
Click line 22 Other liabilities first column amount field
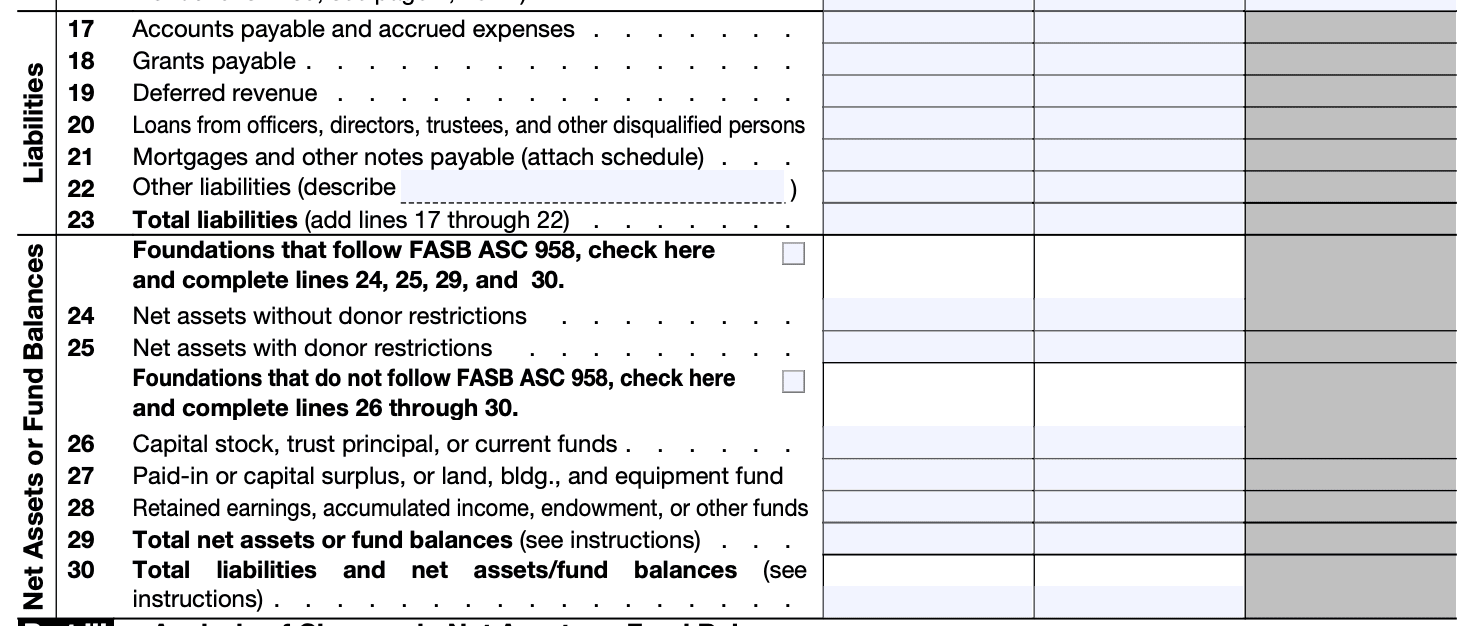[x=928, y=187]
